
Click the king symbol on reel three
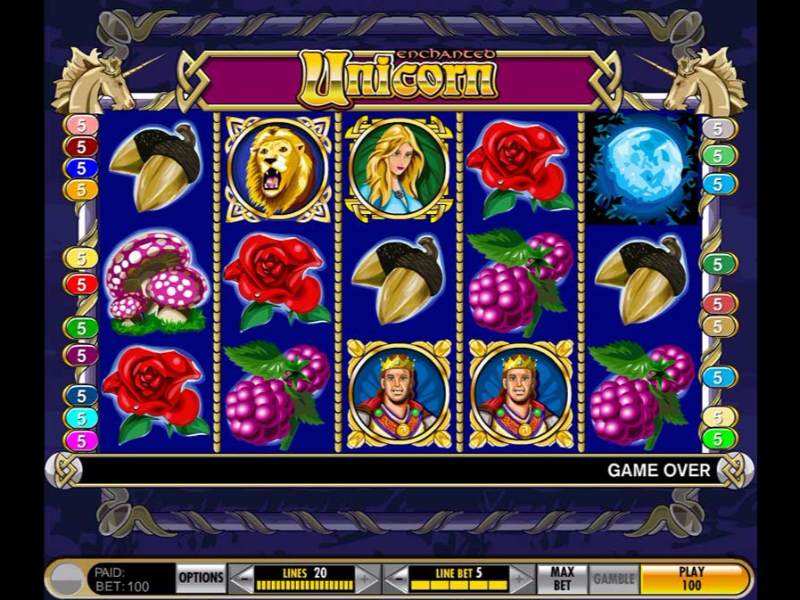pyautogui.click(x=399, y=394)
